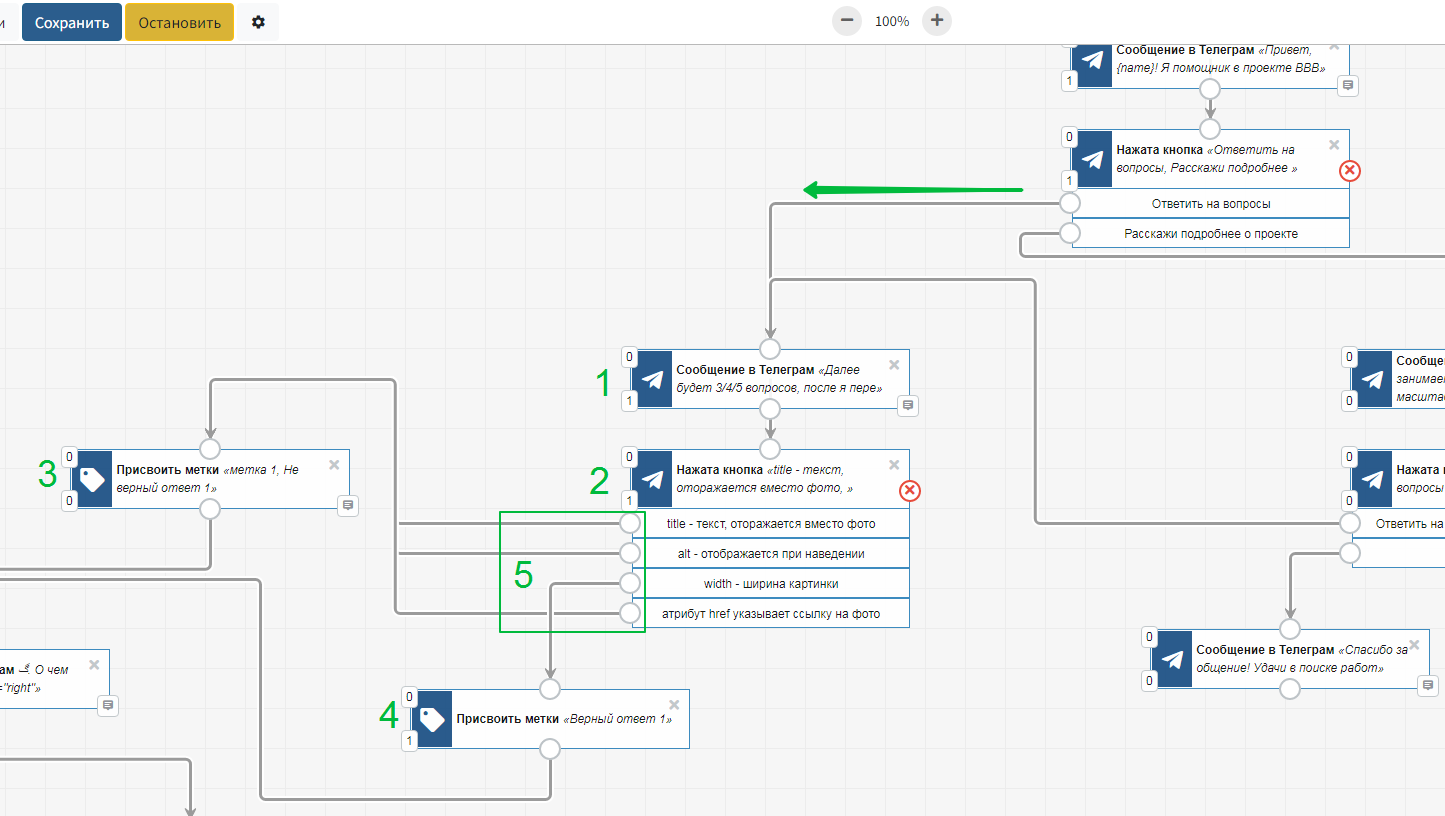The height and width of the screenshot is (816, 1445).
Task: Select 'Расскажи подробнее о проекте' button row
Action: point(1210,234)
